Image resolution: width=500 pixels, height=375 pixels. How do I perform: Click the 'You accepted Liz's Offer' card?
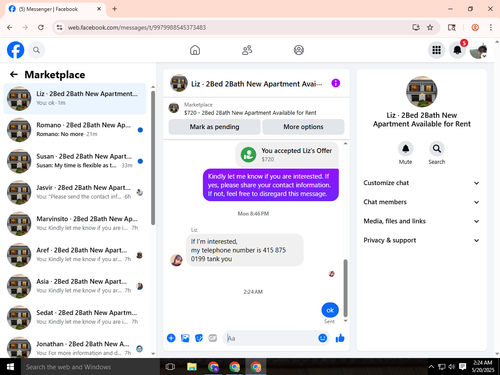pyautogui.click(x=287, y=154)
